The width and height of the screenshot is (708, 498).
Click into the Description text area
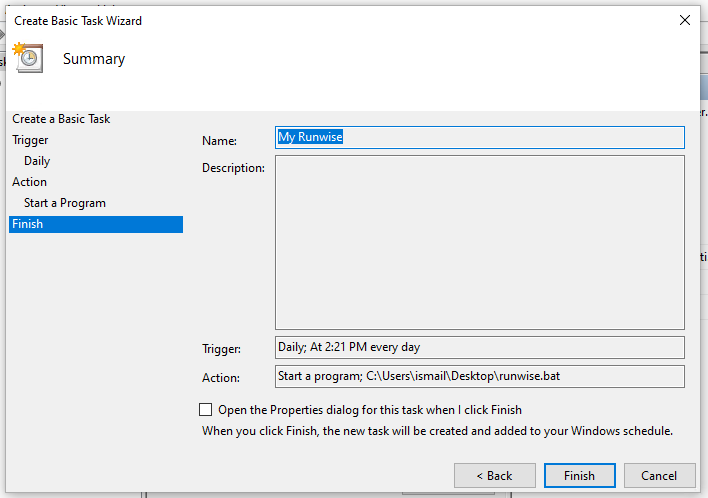480,242
